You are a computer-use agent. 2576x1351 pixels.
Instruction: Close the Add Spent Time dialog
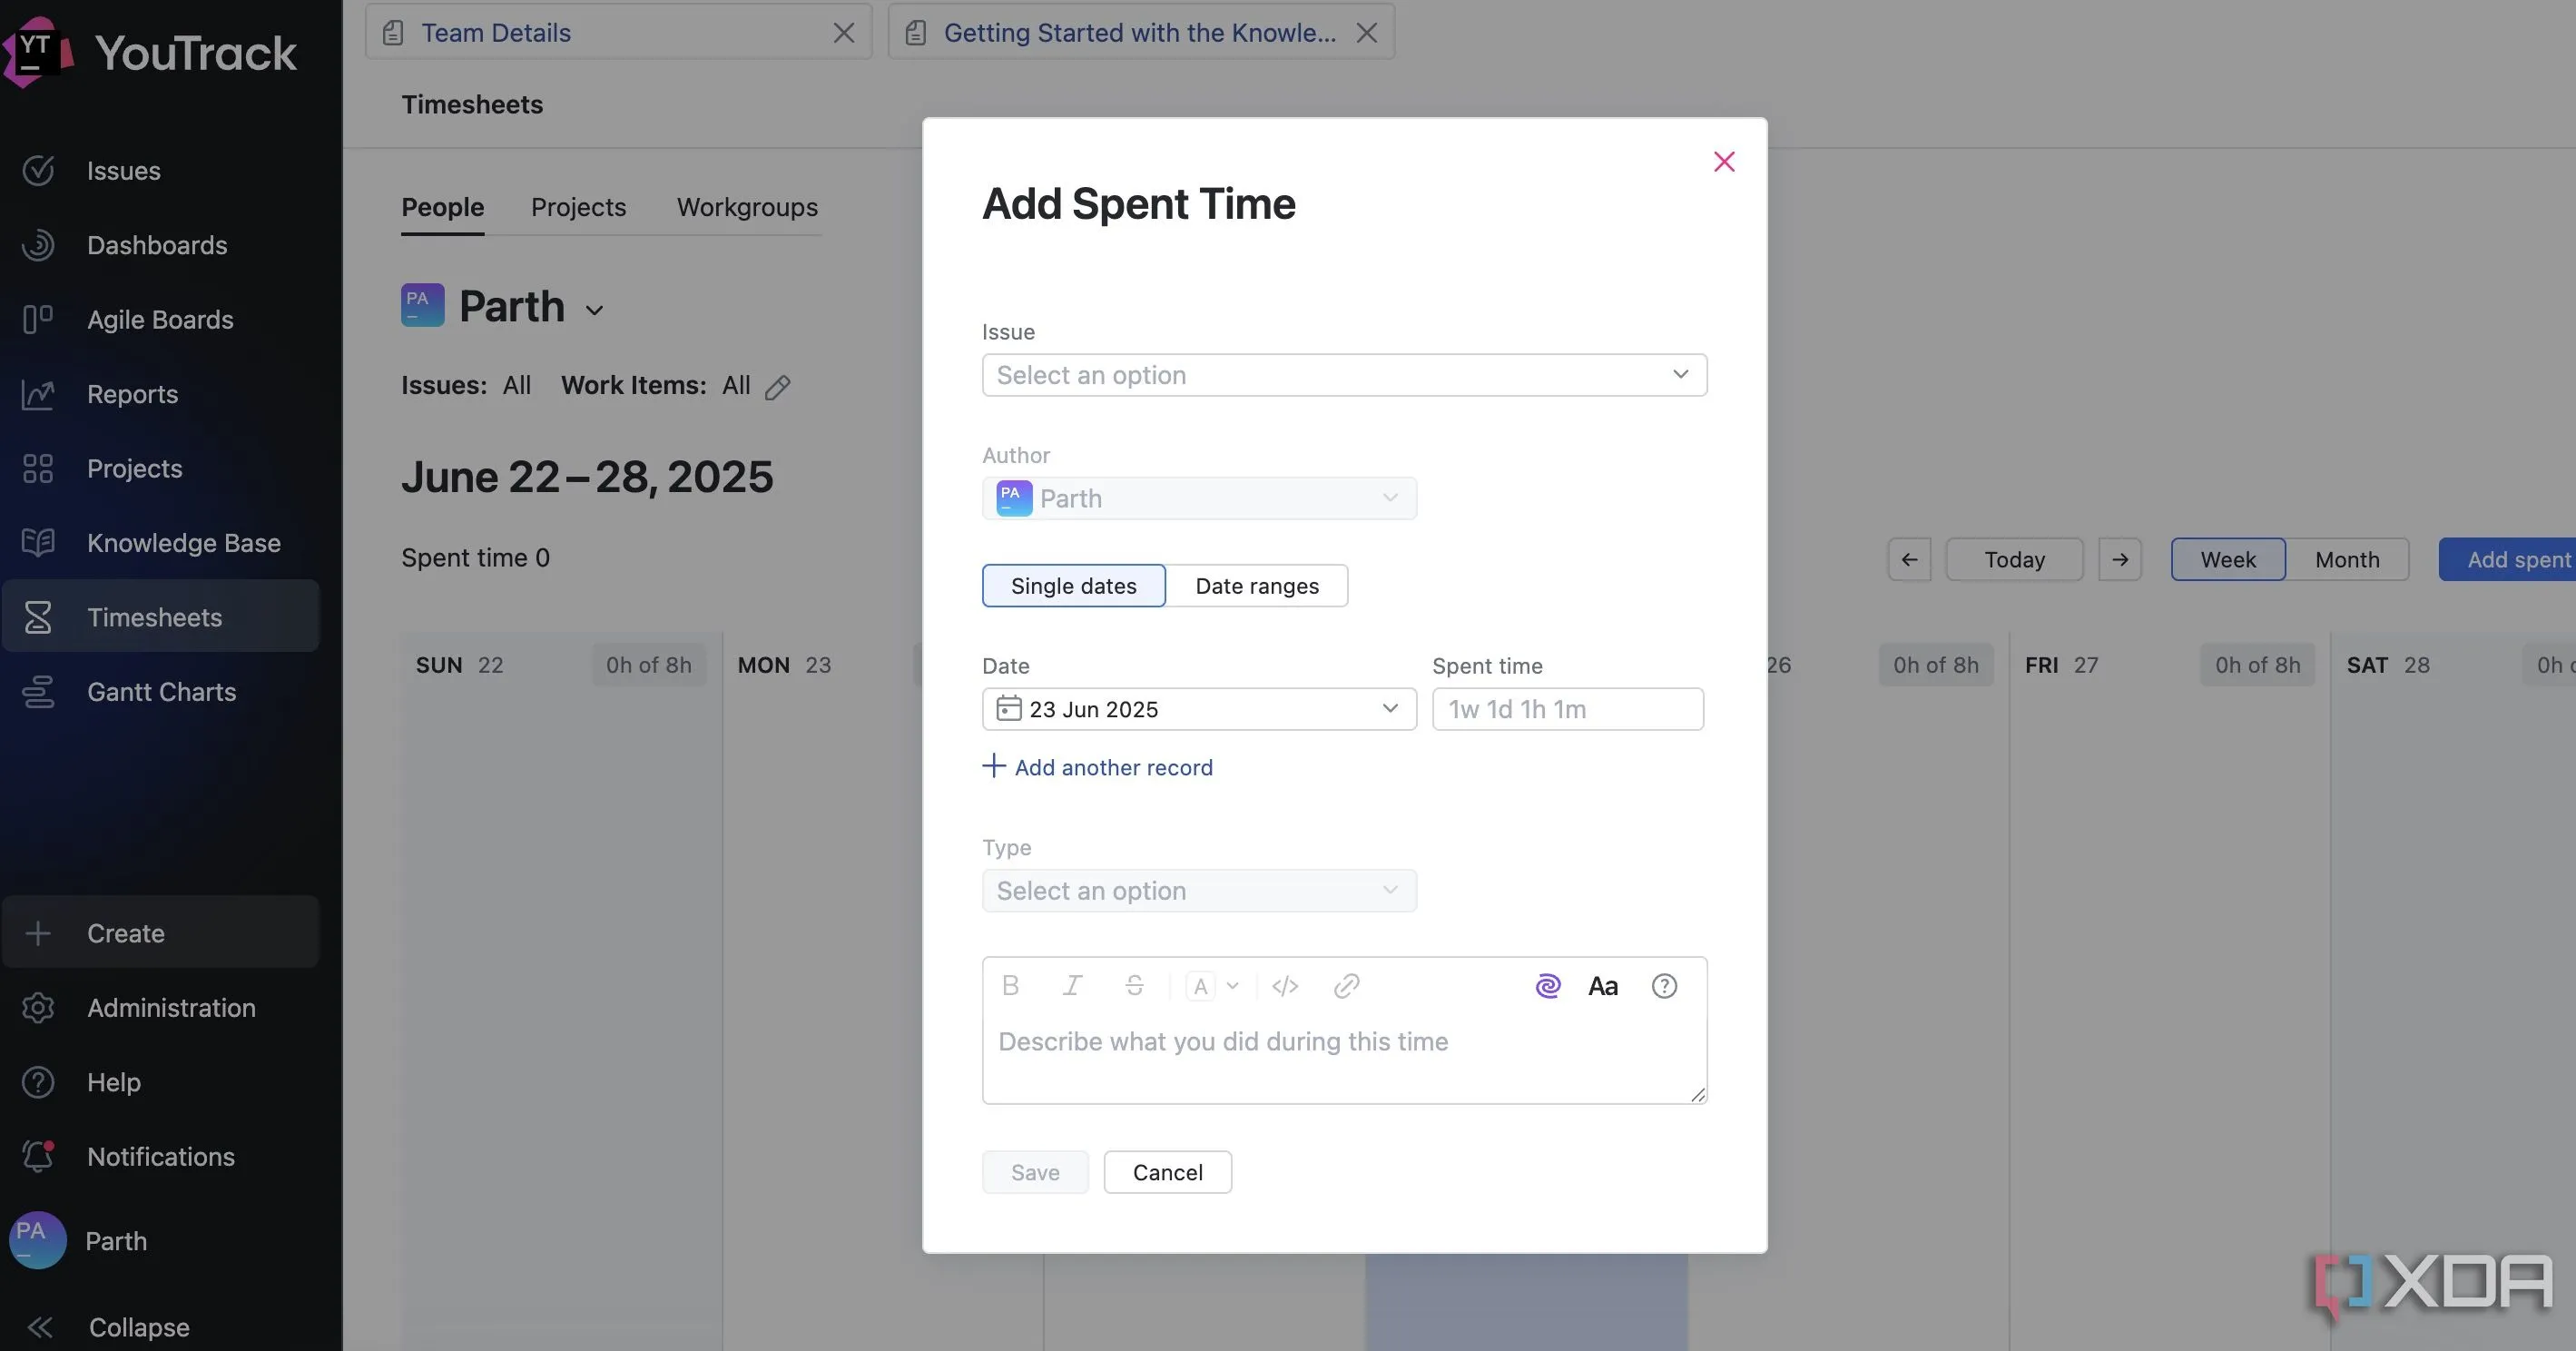pos(1724,161)
